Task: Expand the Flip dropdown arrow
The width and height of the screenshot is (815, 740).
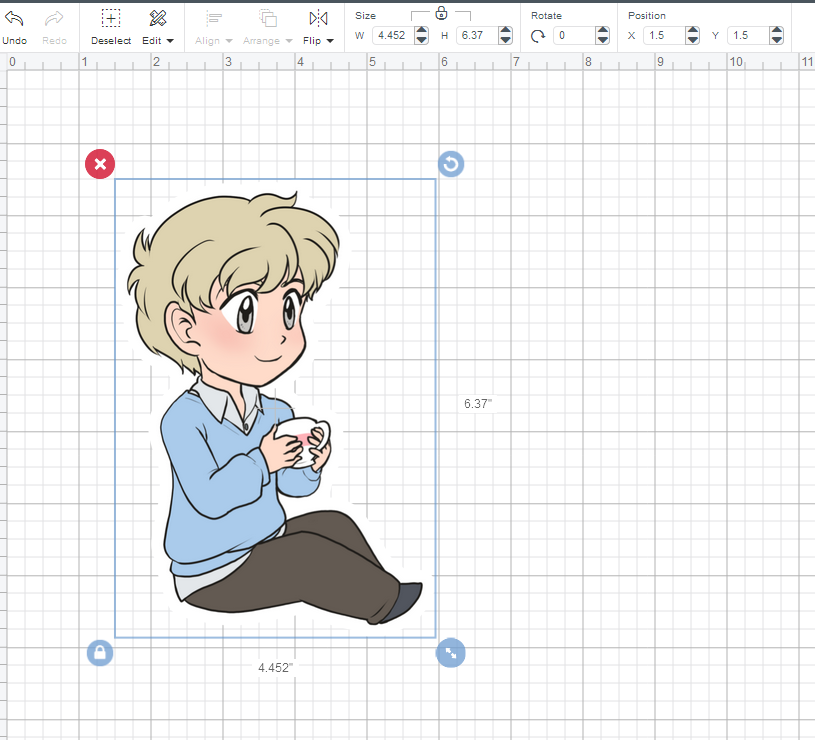Action: click(x=330, y=41)
